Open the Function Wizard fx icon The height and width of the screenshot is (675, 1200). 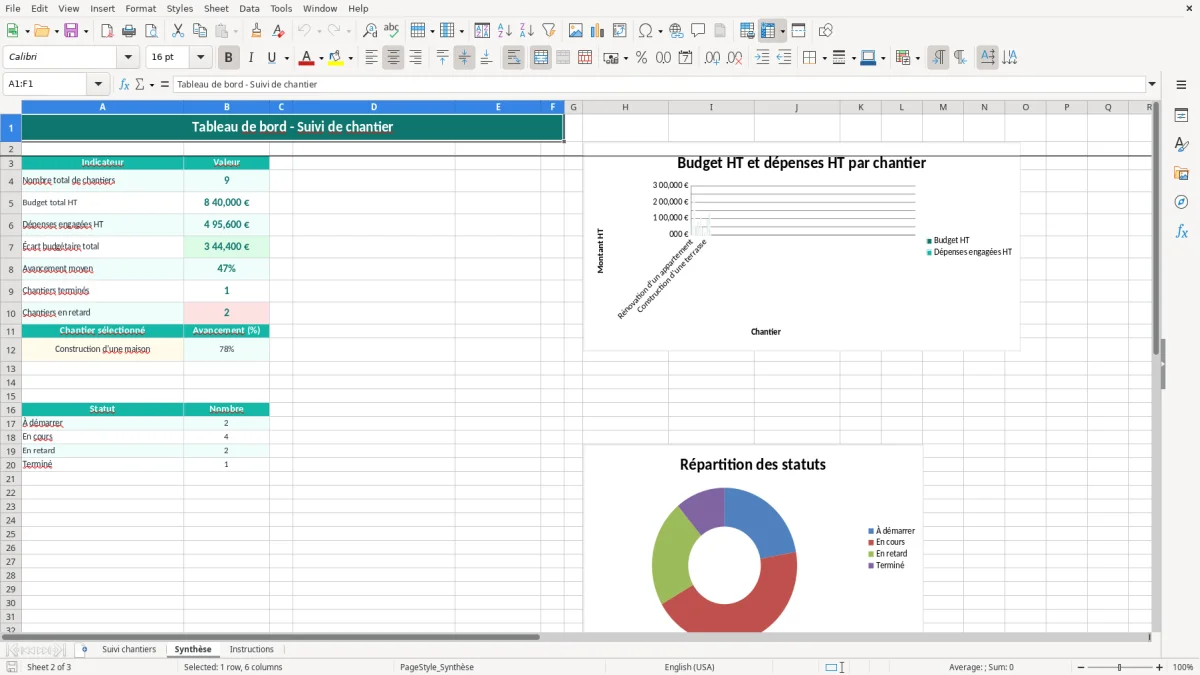point(125,84)
